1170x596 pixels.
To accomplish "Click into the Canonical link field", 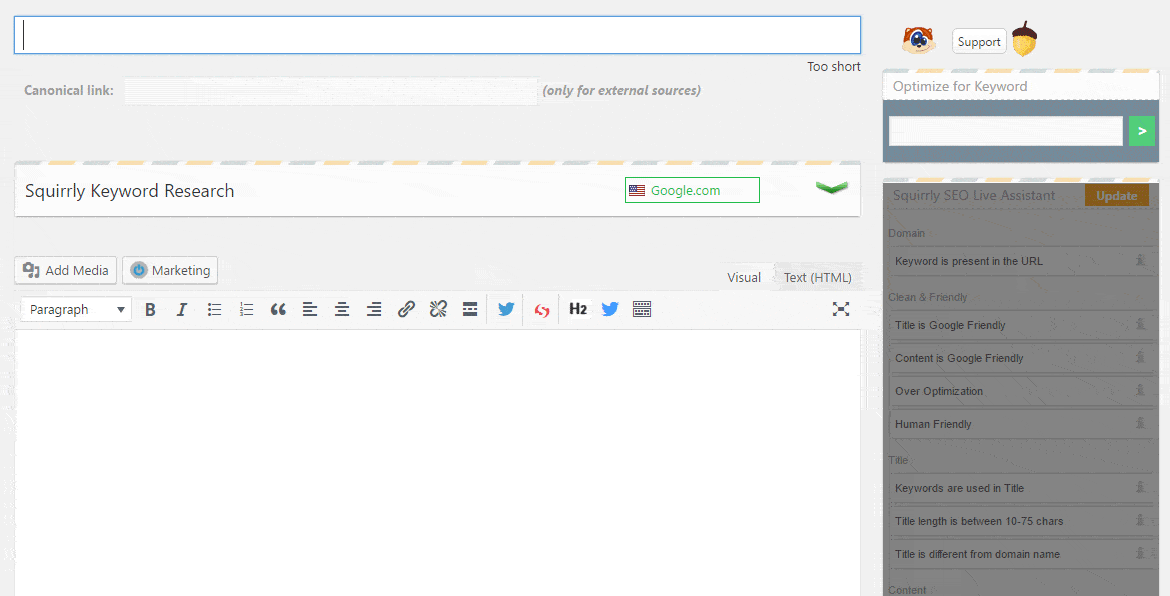I will click(331, 91).
